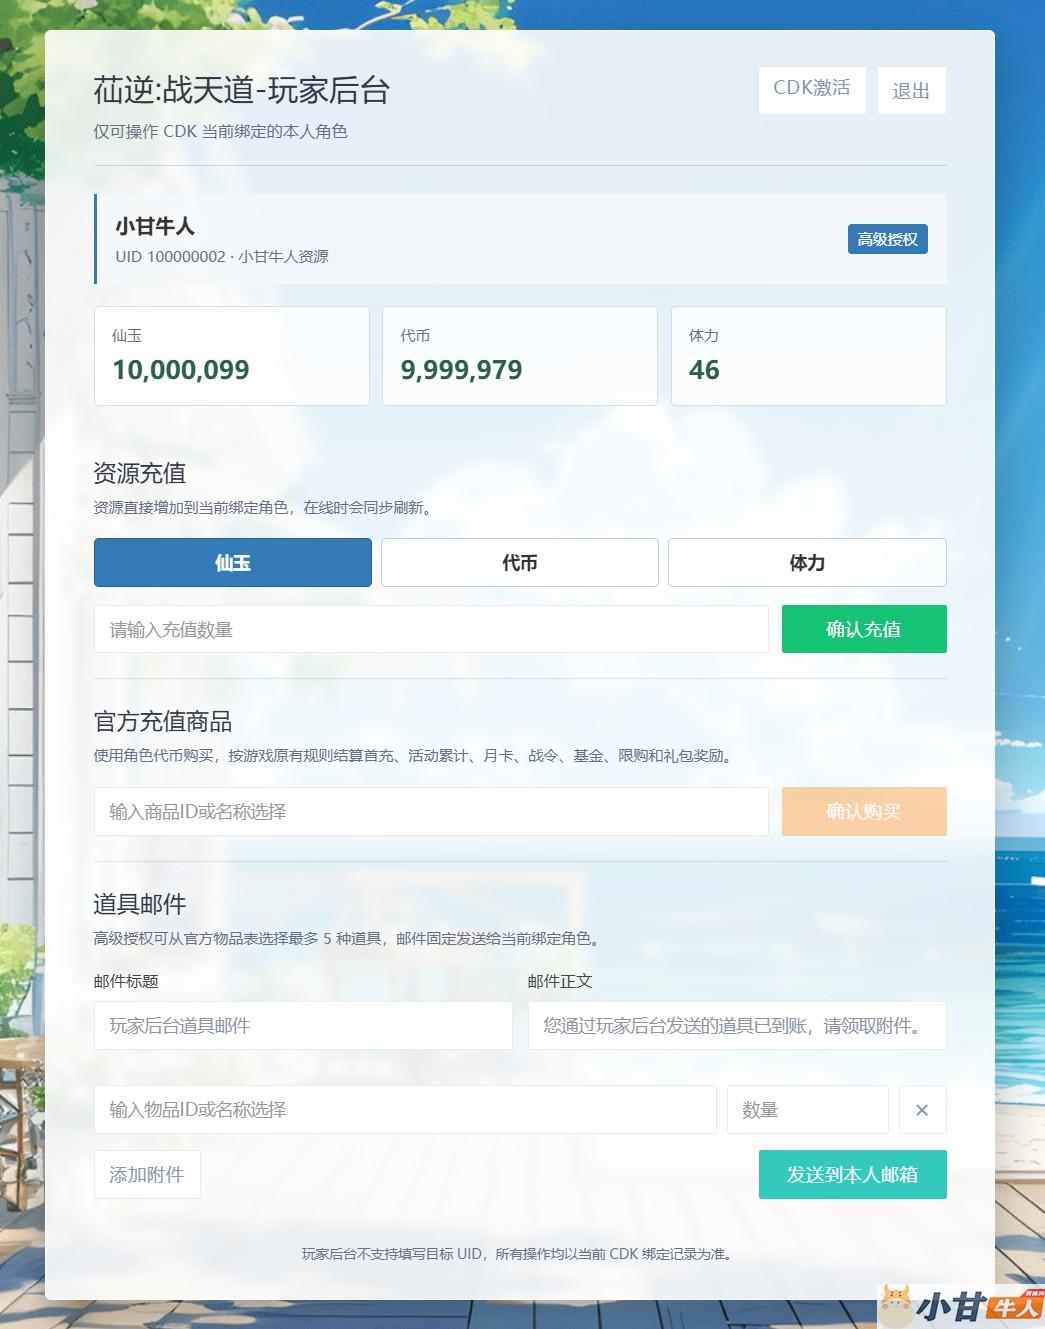Image resolution: width=1045 pixels, height=1329 pixels.
Task: Click the 代币 balance card 9,999,979
Action: click(x=520, y=356)
